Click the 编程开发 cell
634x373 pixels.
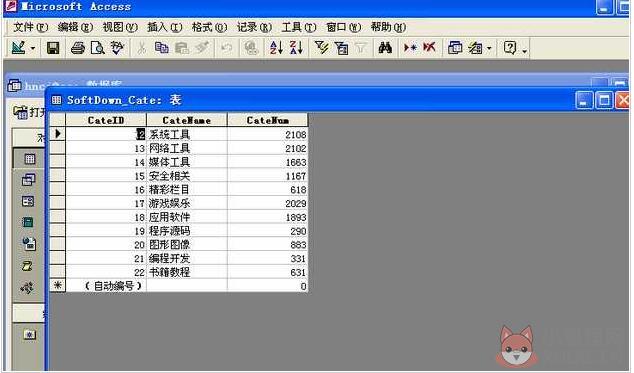pyautogui.click(x=187, y=258)
